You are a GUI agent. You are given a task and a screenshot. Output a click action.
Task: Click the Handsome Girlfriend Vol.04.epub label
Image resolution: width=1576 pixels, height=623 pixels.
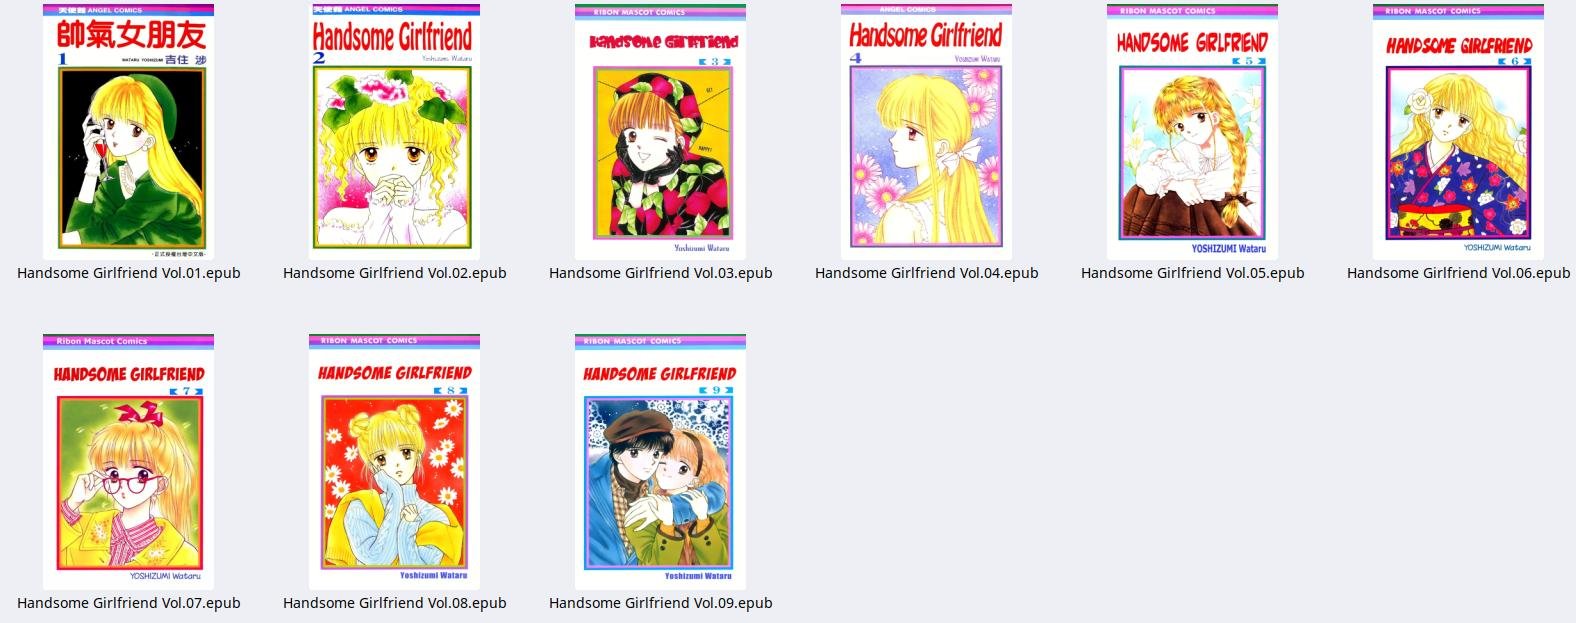[927, 273]
